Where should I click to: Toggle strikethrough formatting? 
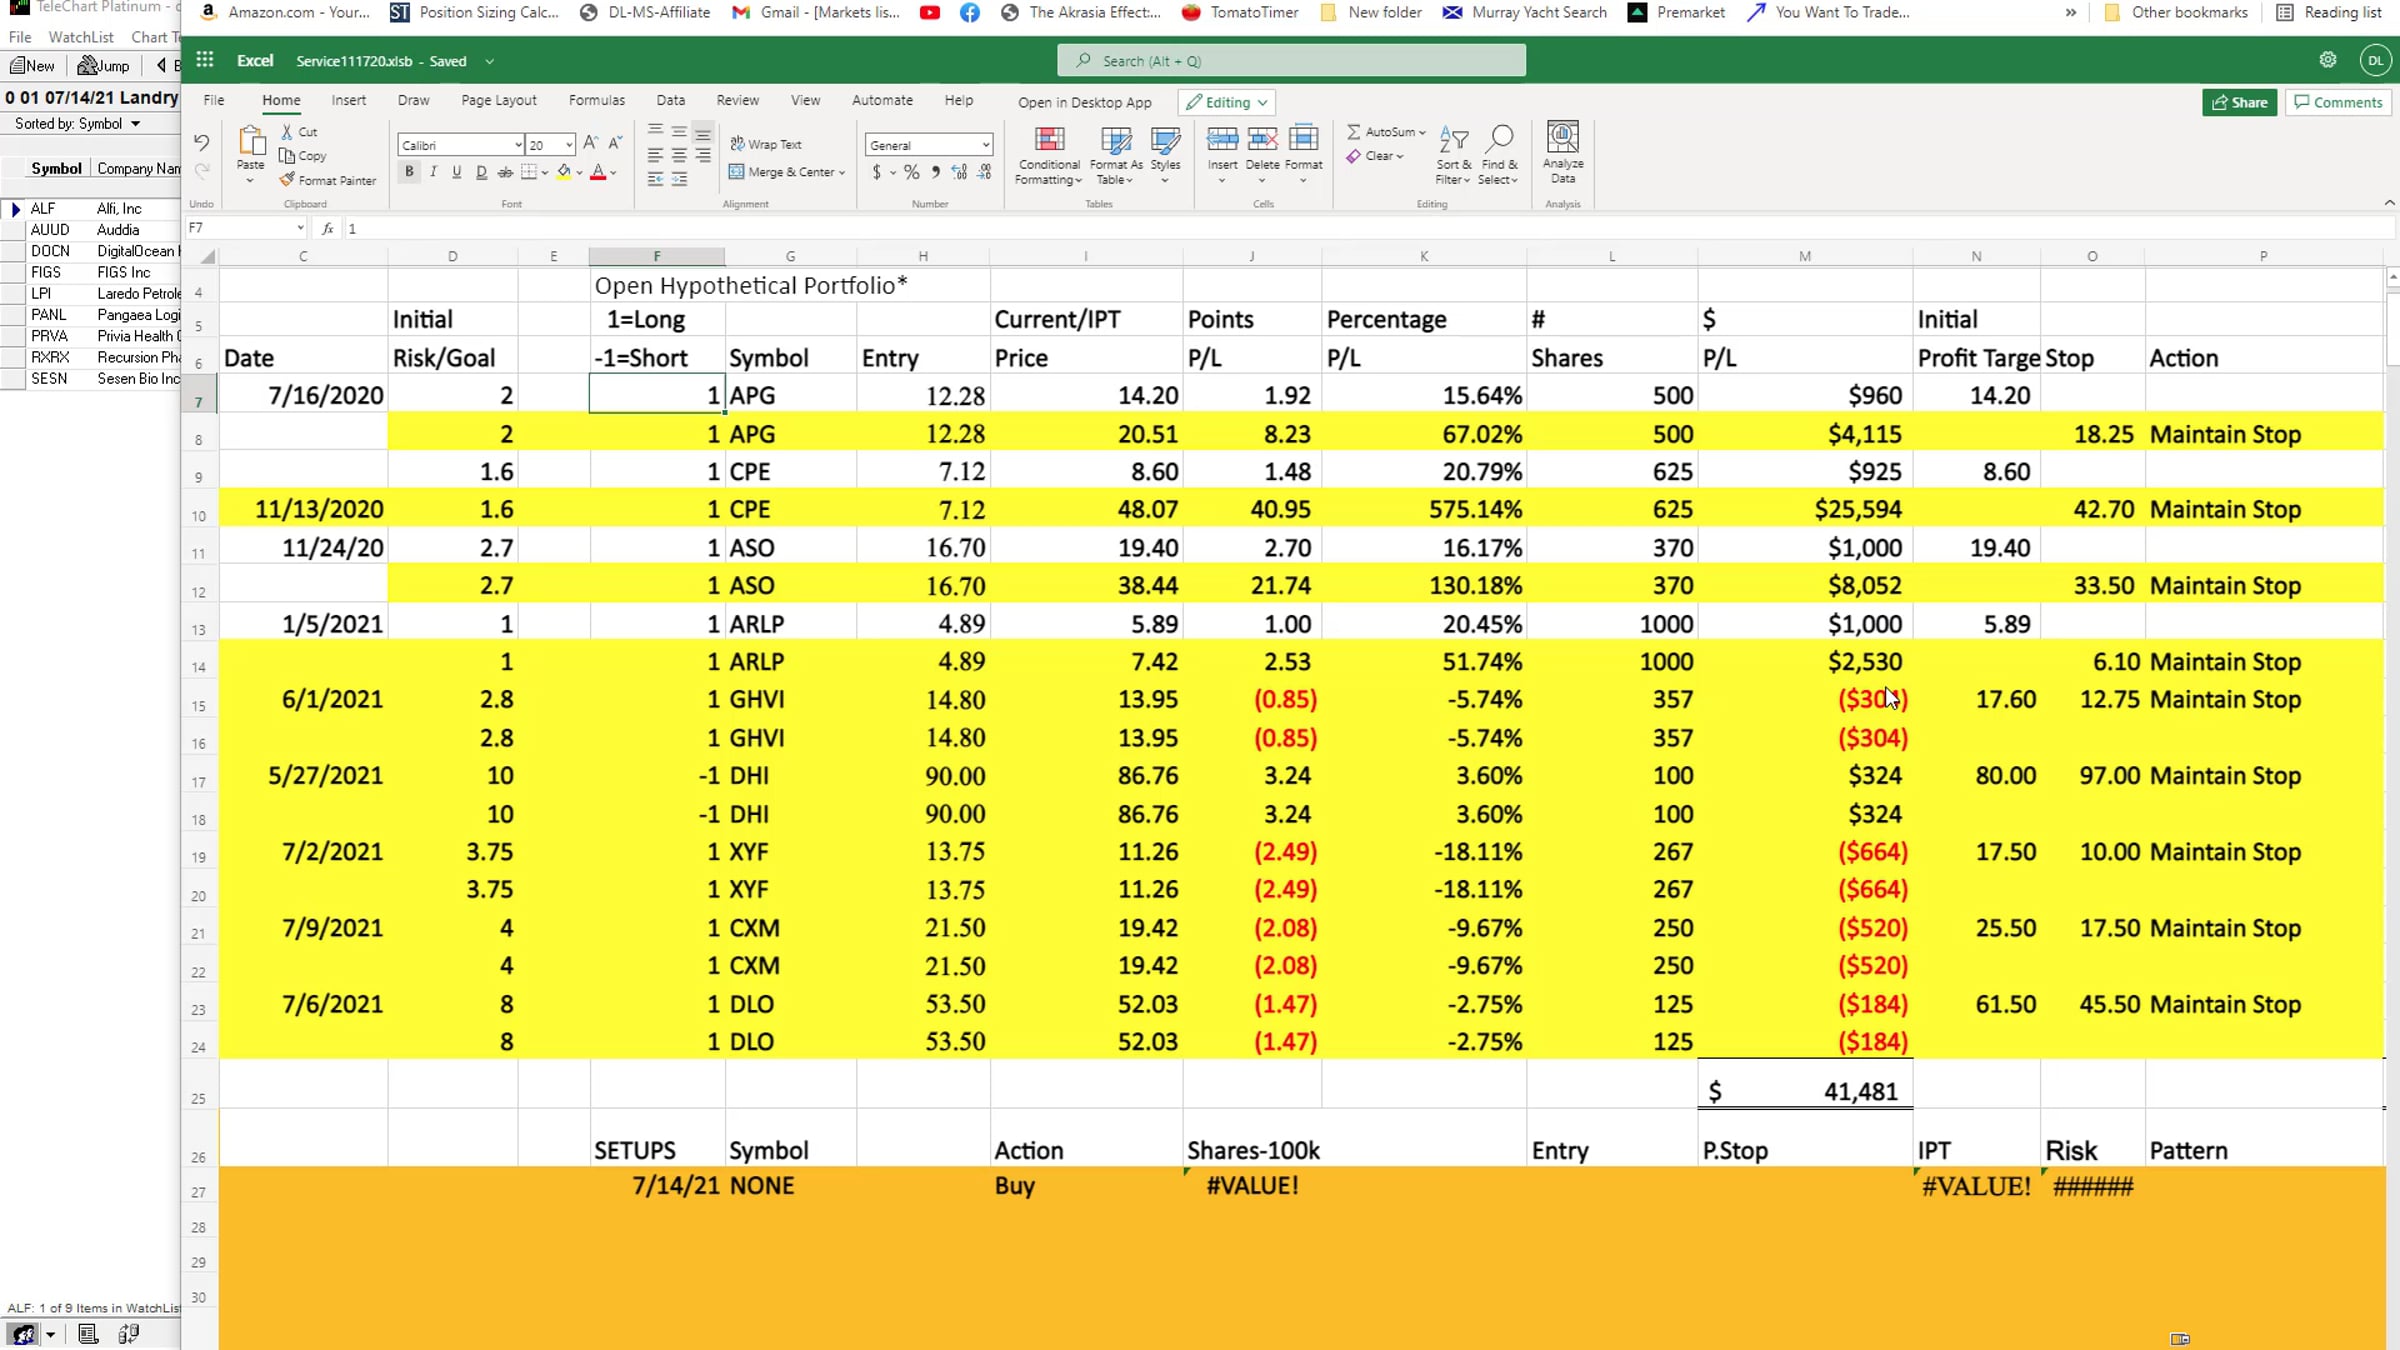(505, 172)
